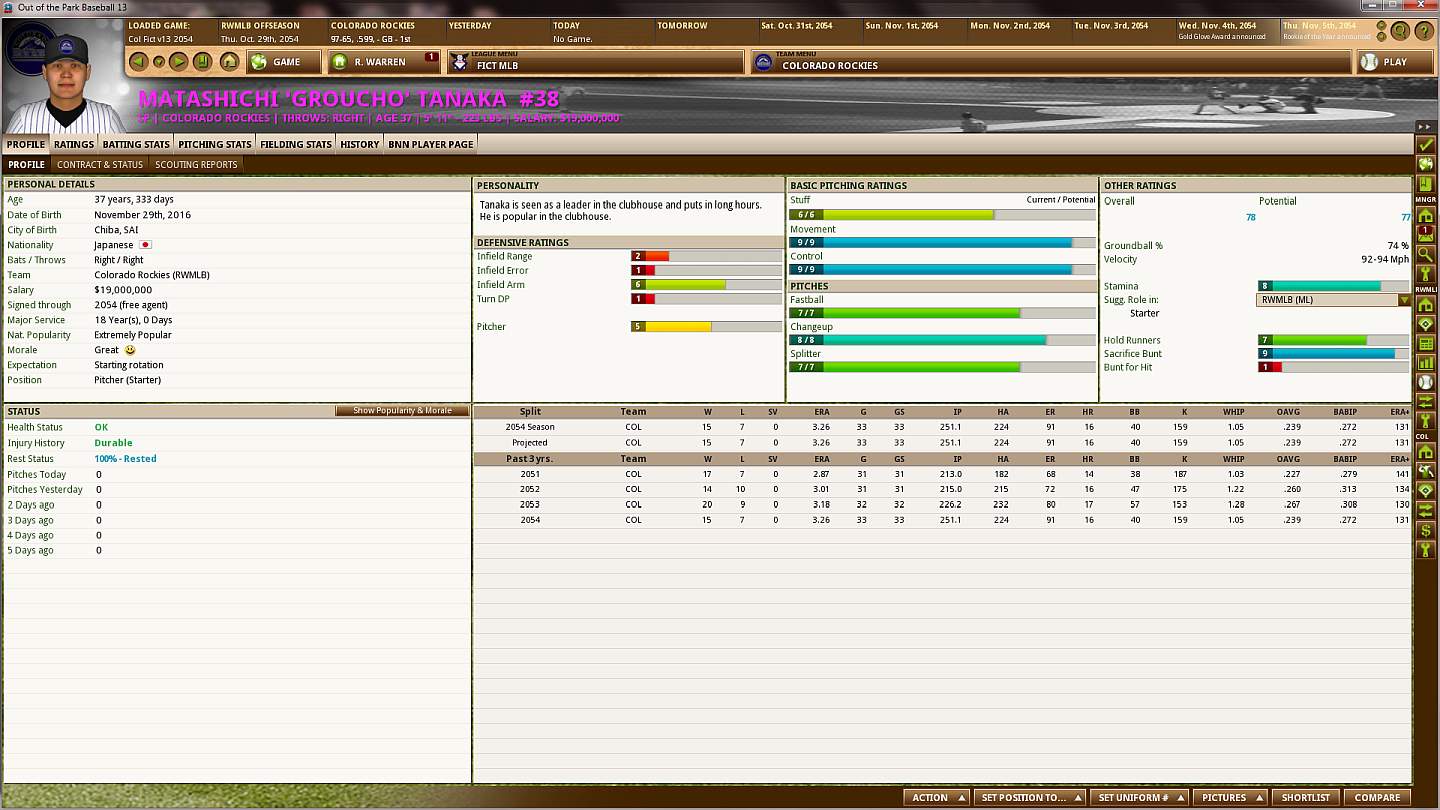Click the ERA column header in stats table
1440x810 pixels.
[821, 411]
